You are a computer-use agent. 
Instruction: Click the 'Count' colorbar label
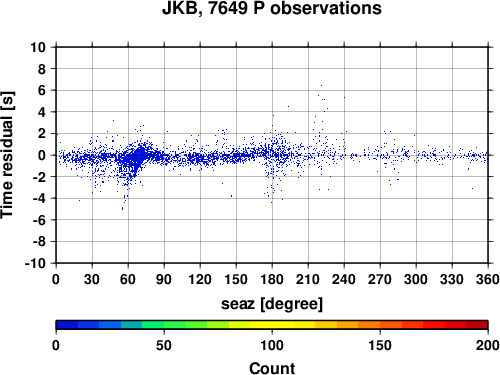pos(272,368)
